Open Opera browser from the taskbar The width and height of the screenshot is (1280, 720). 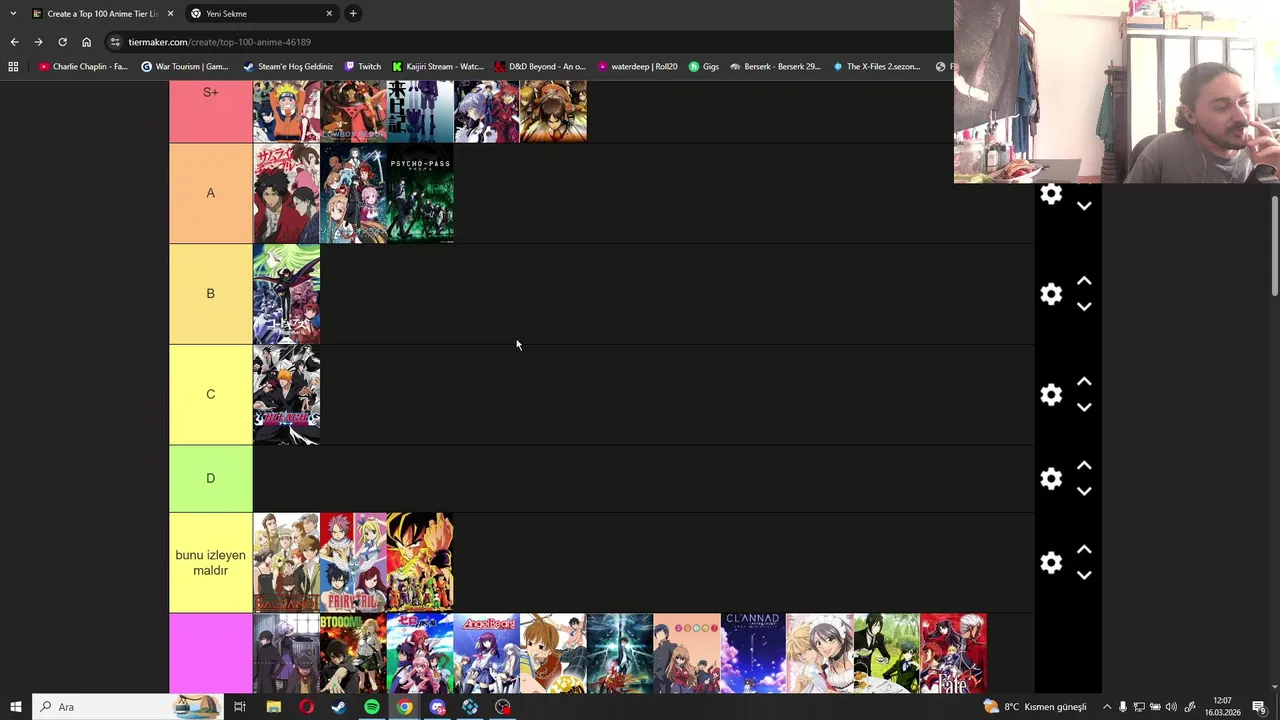tap(306, 707)
